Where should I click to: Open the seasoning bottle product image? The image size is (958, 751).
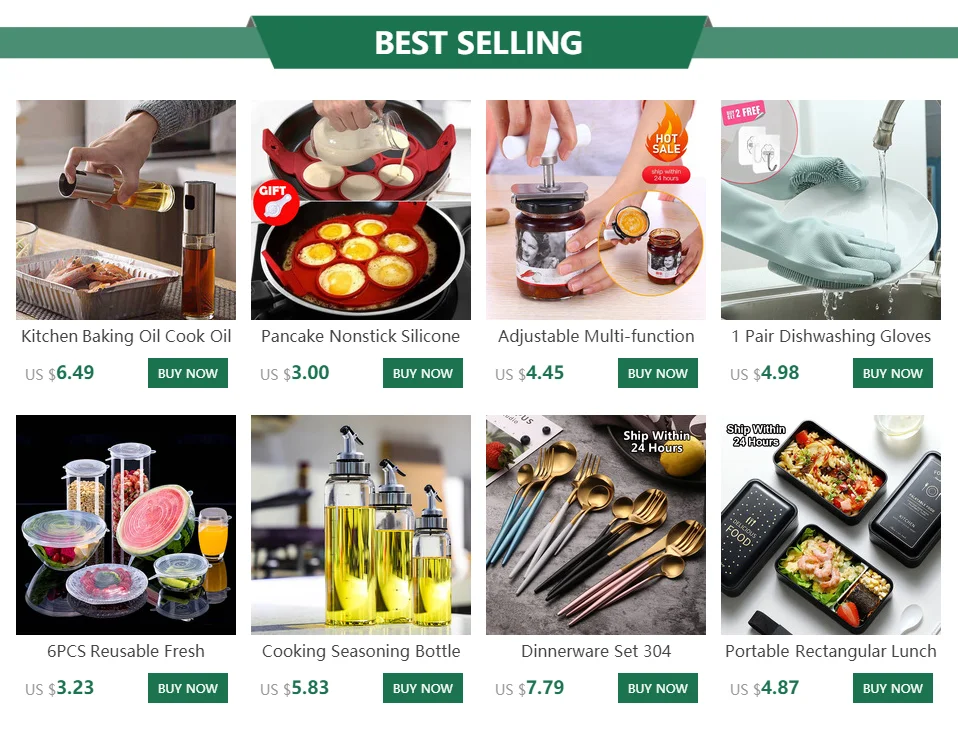click(360, 525)
